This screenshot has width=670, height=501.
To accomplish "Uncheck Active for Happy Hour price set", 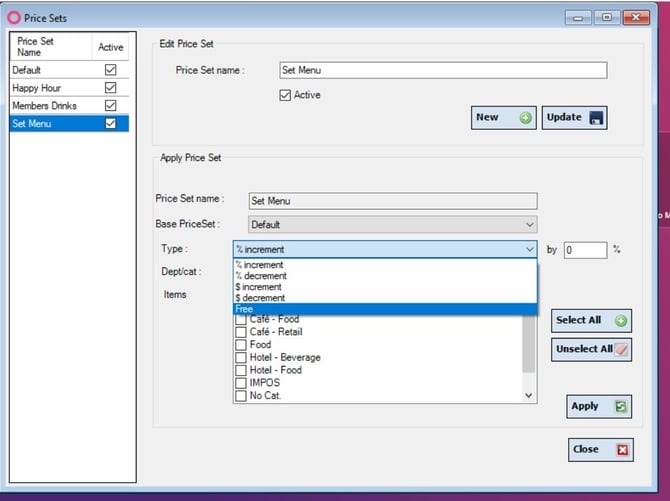I will point(111,88).
